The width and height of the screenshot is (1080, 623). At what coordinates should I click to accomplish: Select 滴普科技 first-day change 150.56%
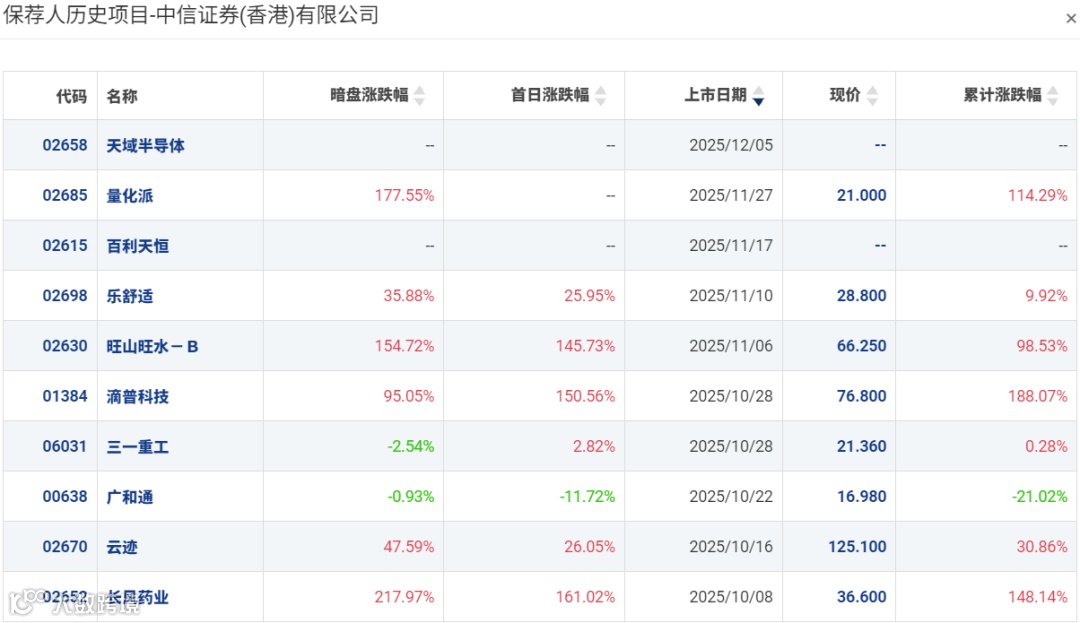pos(585,397)
